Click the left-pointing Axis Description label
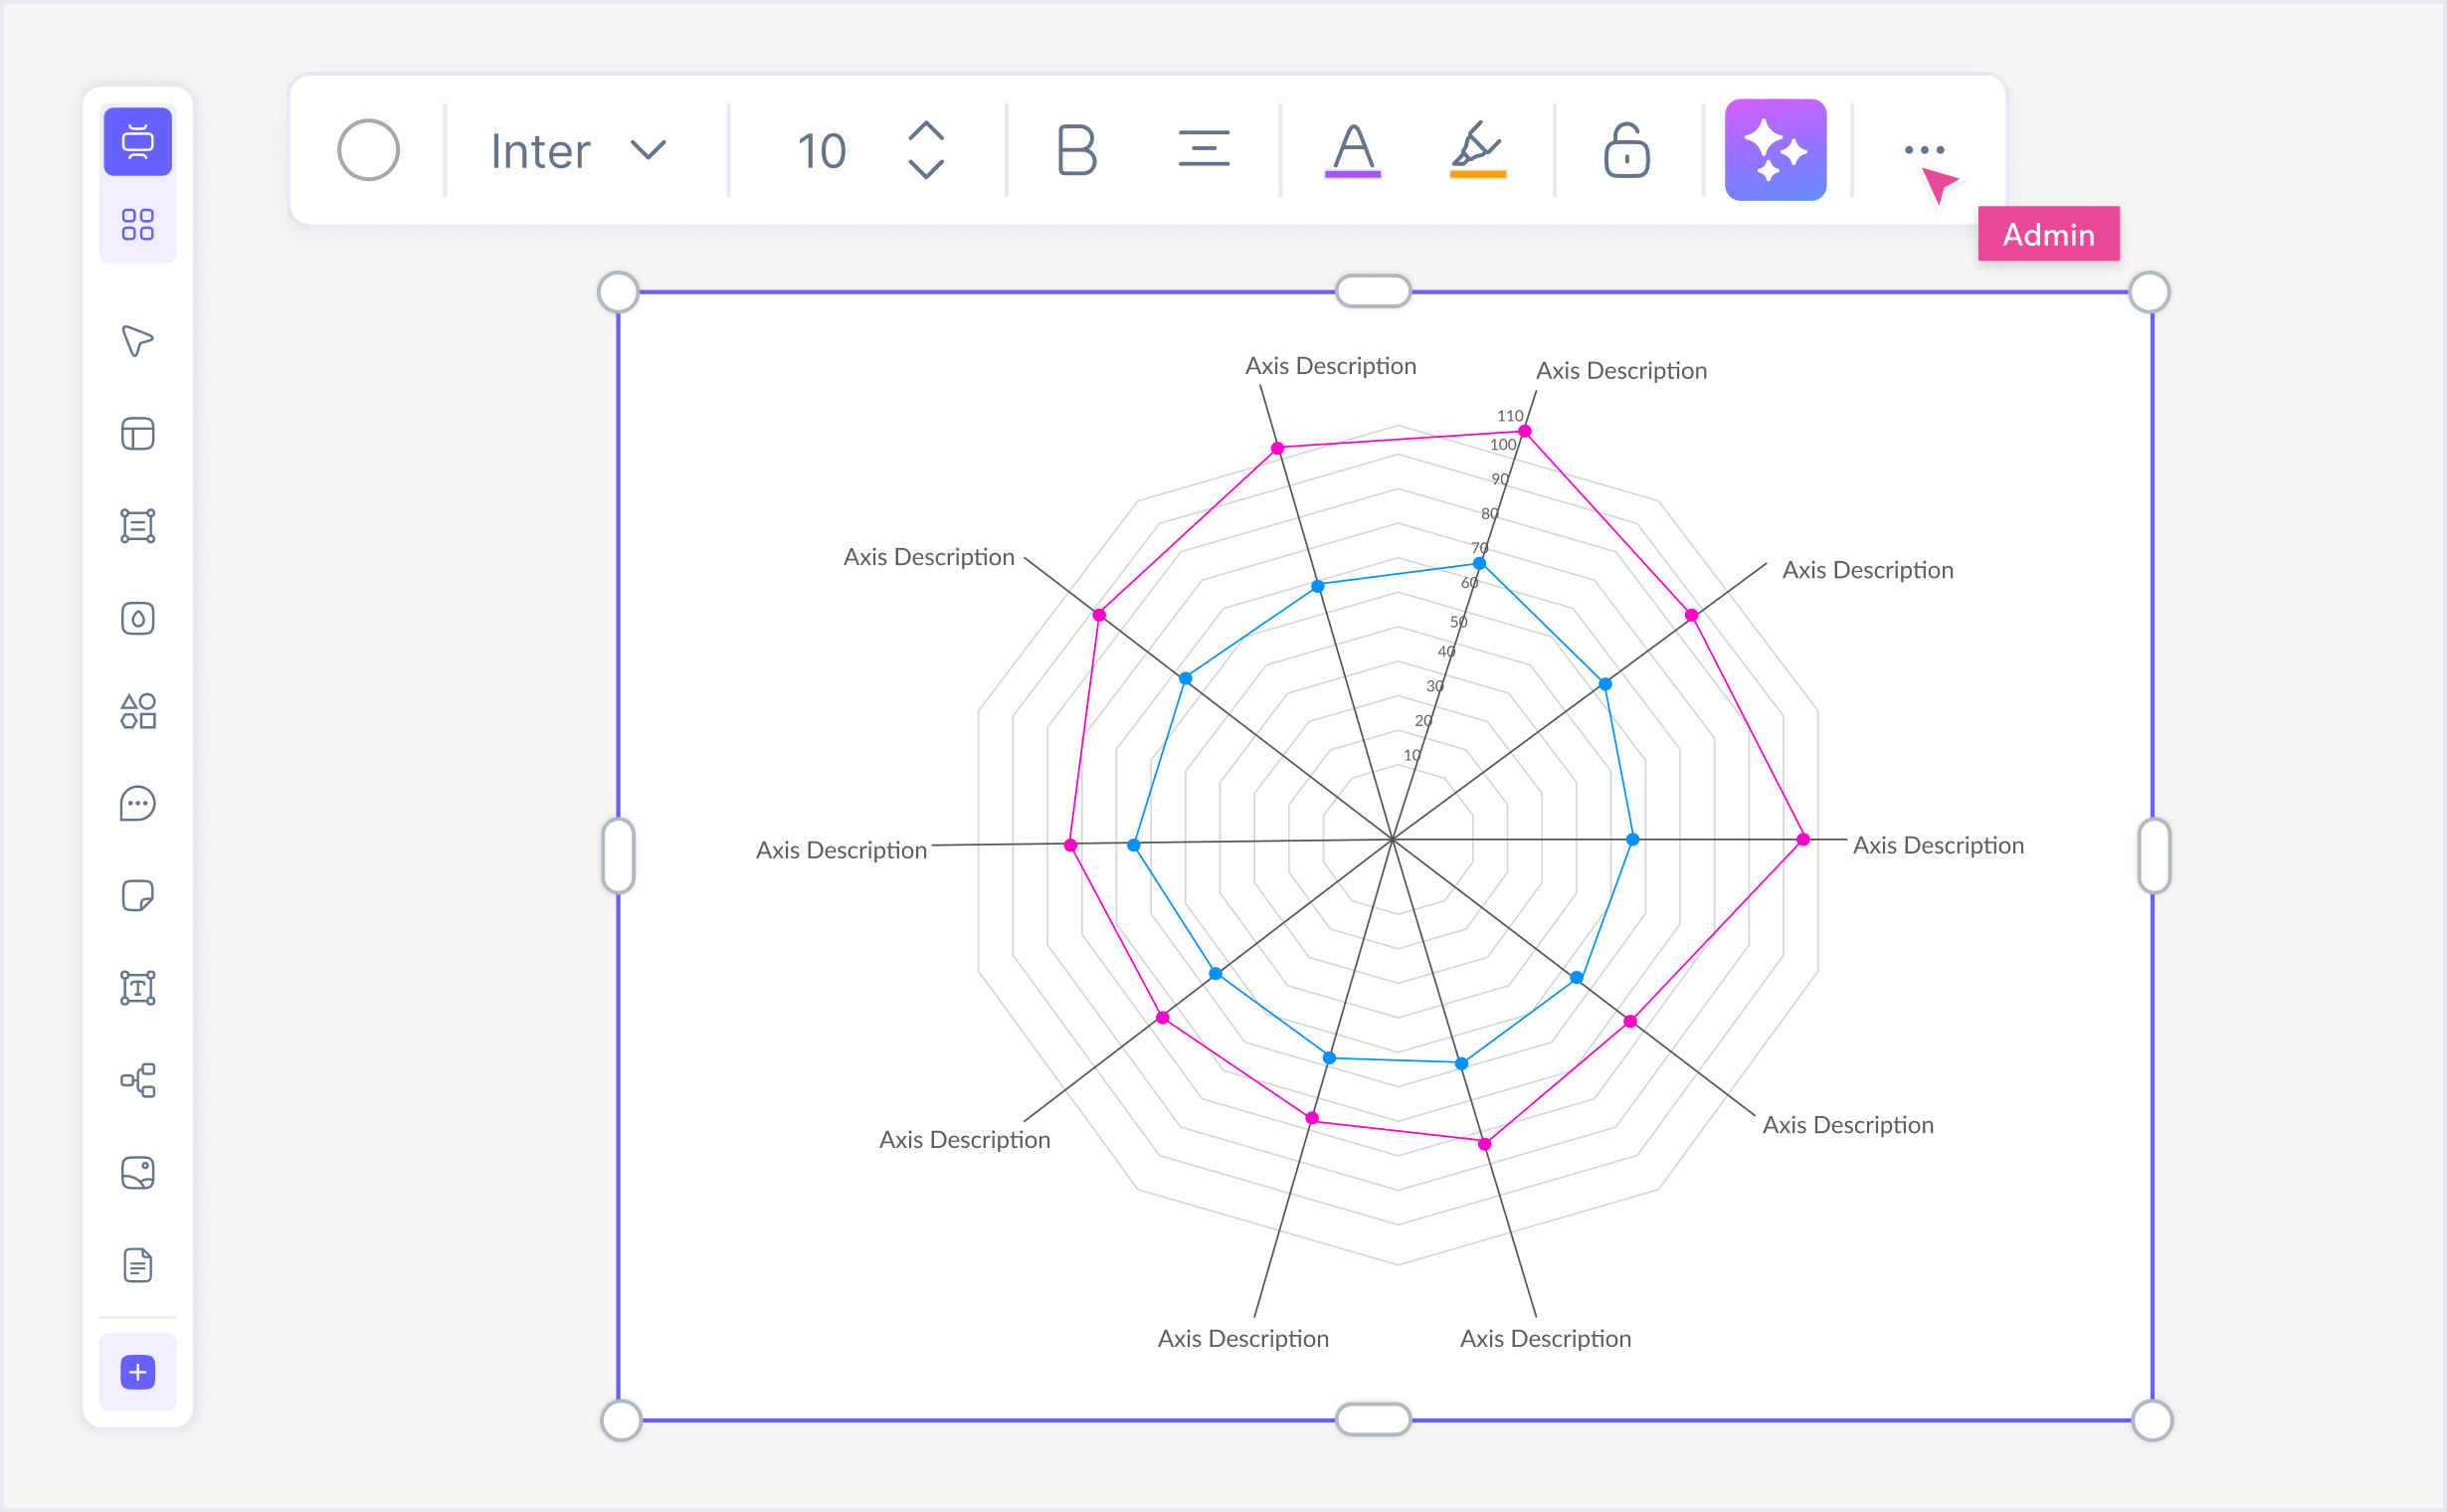The image size is (2447, 1512). point(841,850)
